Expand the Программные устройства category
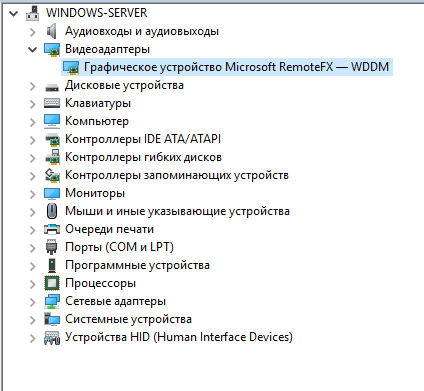This screenshot has width=424, height=391. point(33,266)
